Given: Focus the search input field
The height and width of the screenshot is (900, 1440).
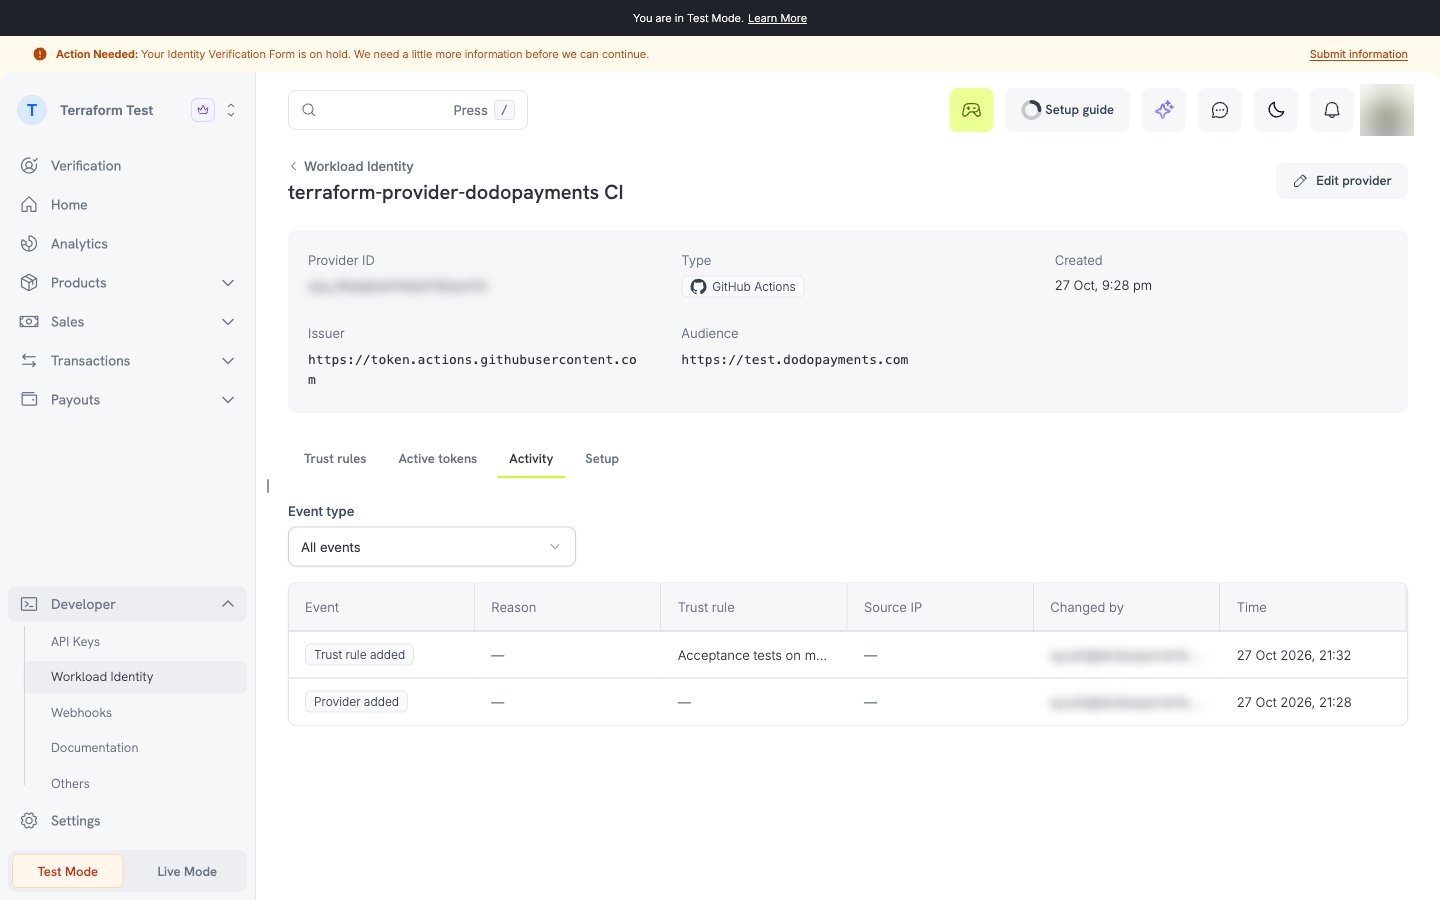Looking at the screenshot, I should 408,110.
